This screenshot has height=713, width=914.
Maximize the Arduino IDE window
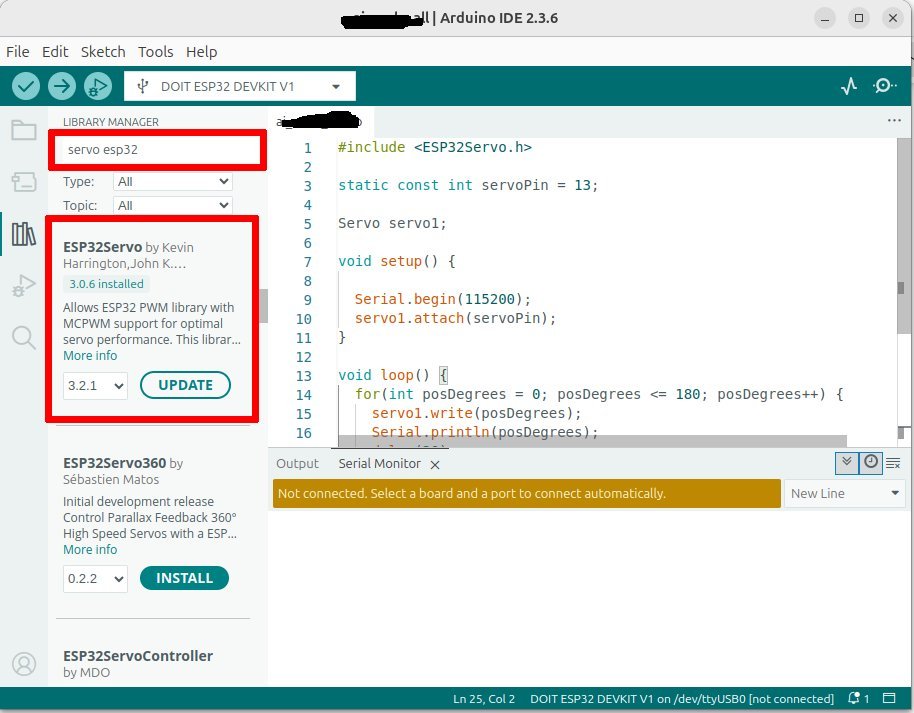tap(859, 18)
